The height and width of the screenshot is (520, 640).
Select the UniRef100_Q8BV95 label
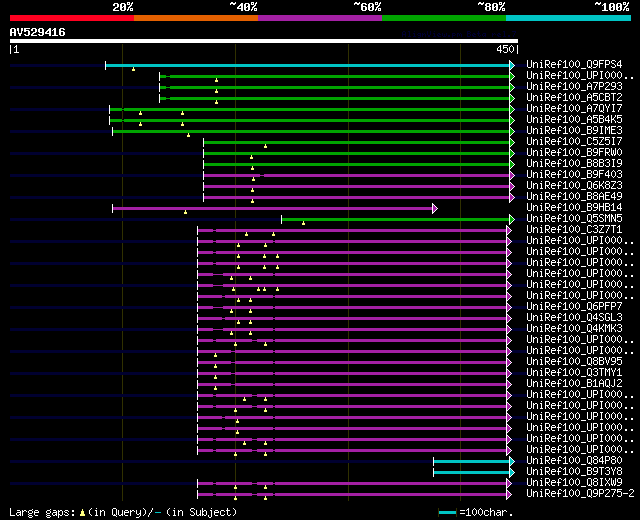(574, 362)
